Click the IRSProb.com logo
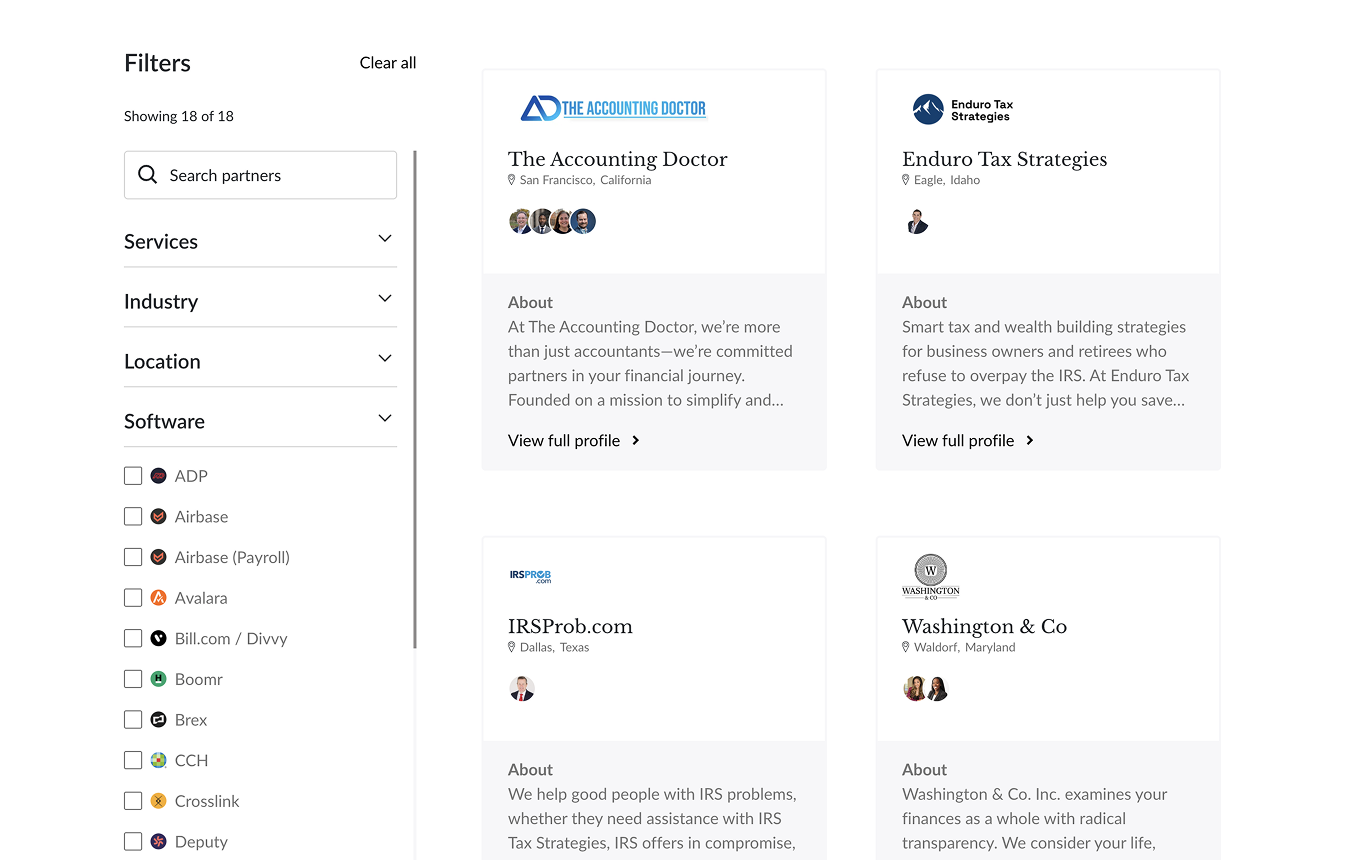Viewport: 1346px width, 860px height. (530, 576)
